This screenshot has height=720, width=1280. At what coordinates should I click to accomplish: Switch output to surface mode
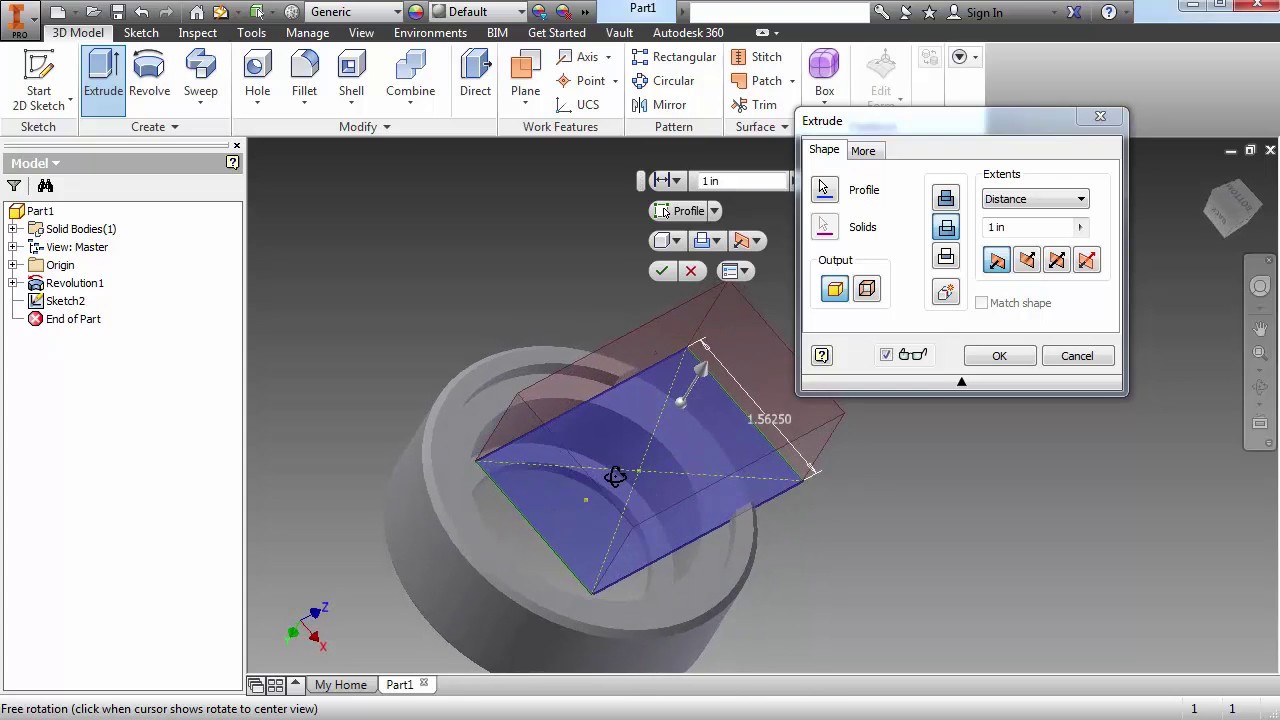click(866, 289)
